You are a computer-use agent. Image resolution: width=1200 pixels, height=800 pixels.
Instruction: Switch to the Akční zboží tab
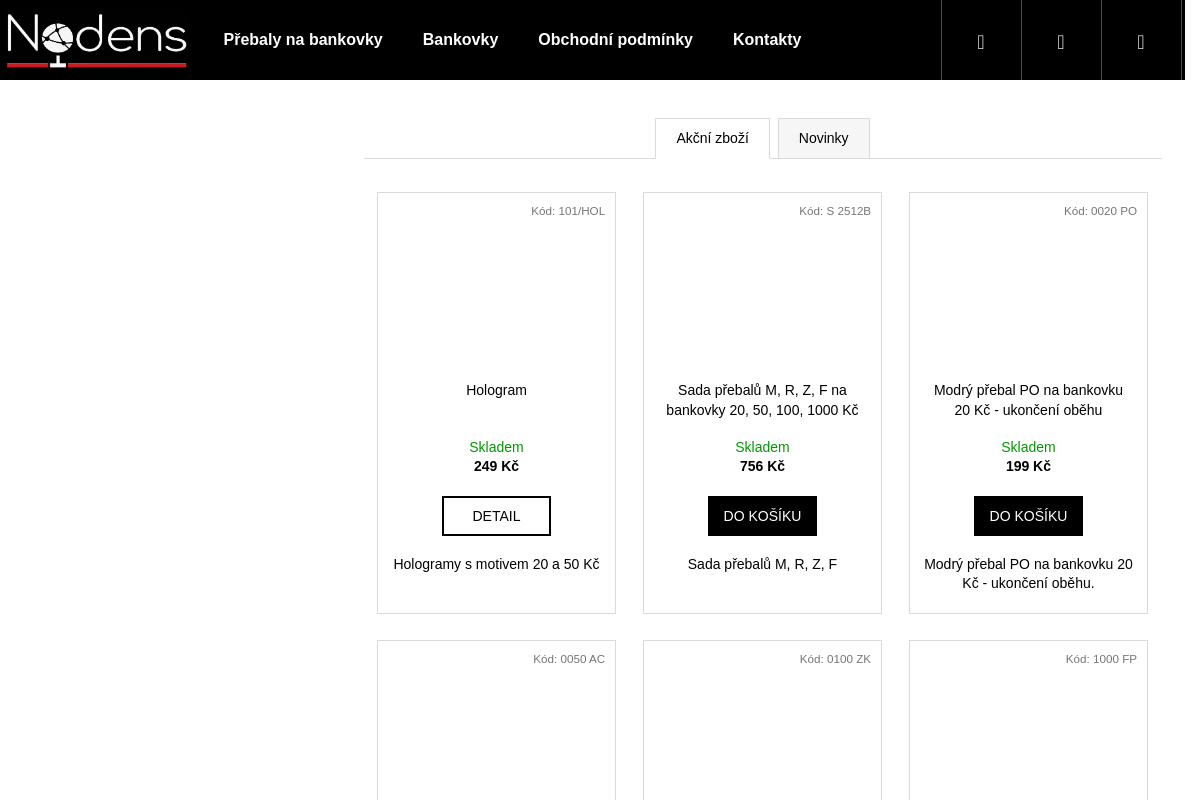(x=712, y=138)
